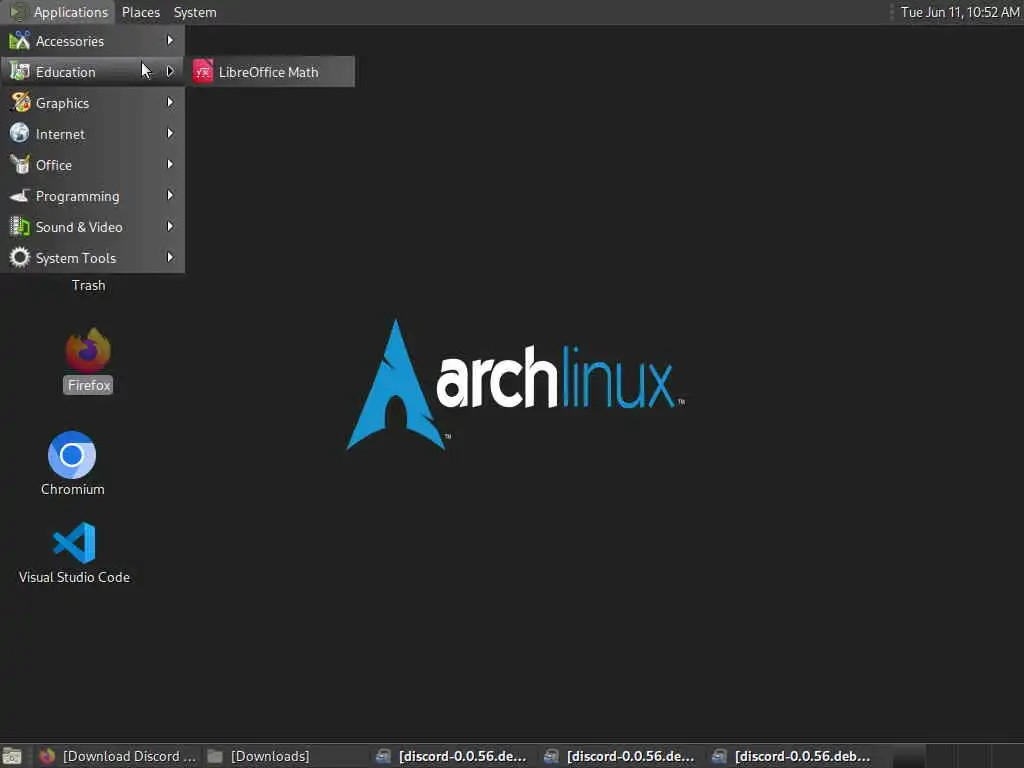Image resolution: width=1024 pixels, height=768 pixels.
Task: Open the clock showing Tue Jun 11
Action: tap(959, 12)
